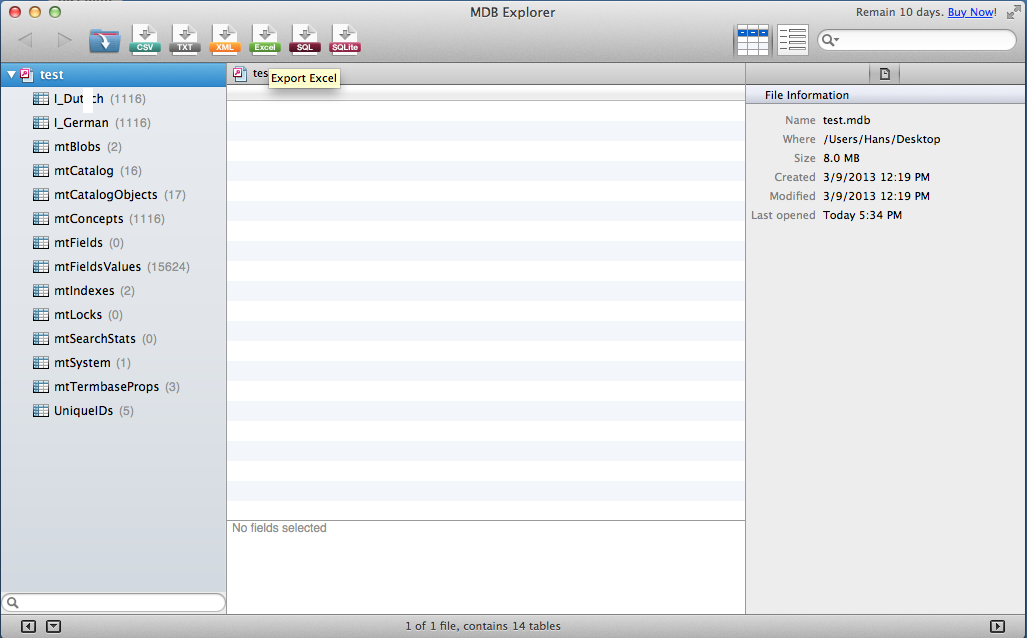1027x638 pixels.
Task: Click the forward navigation arrow
Action: tap(65, 40)
